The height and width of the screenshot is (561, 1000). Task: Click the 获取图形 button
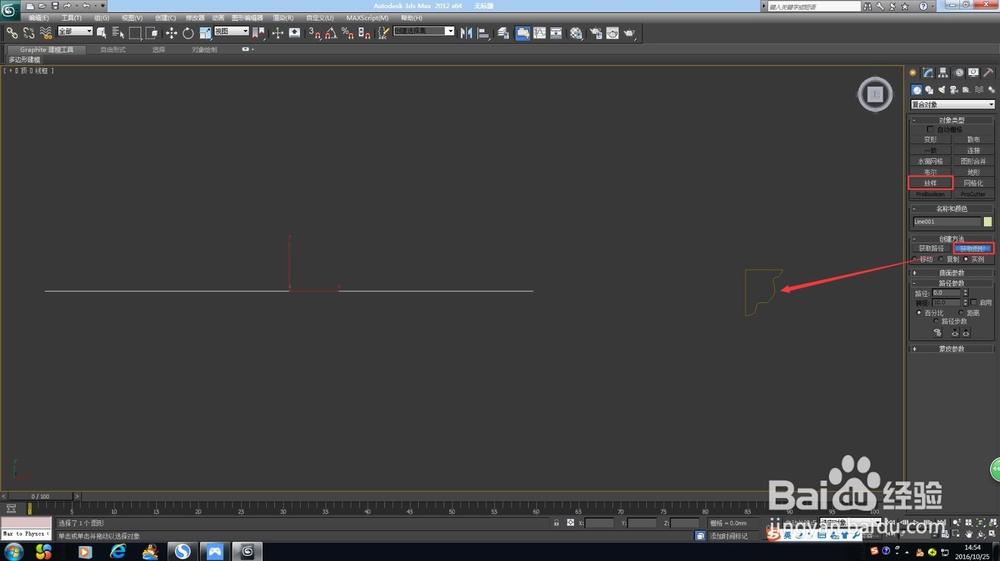(x=973, y=249)
